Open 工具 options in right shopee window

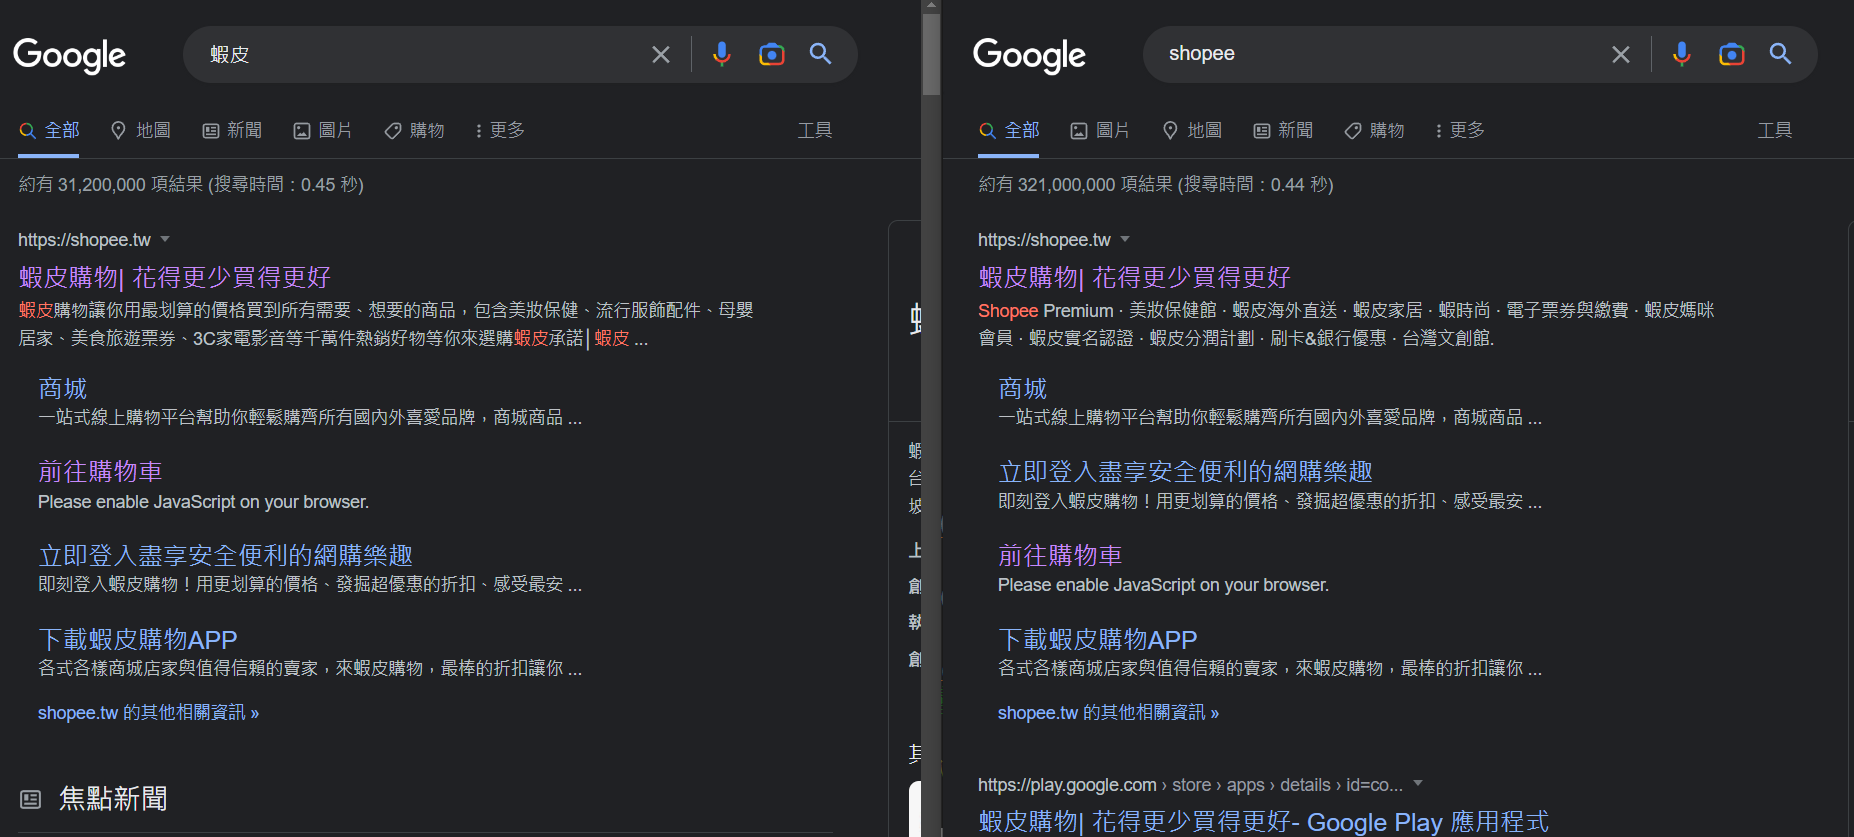1775,130
